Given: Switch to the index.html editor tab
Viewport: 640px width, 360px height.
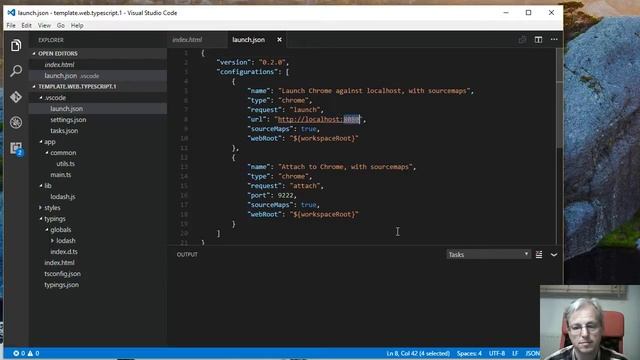Looking at the screenshot, I should click(187, 40).
